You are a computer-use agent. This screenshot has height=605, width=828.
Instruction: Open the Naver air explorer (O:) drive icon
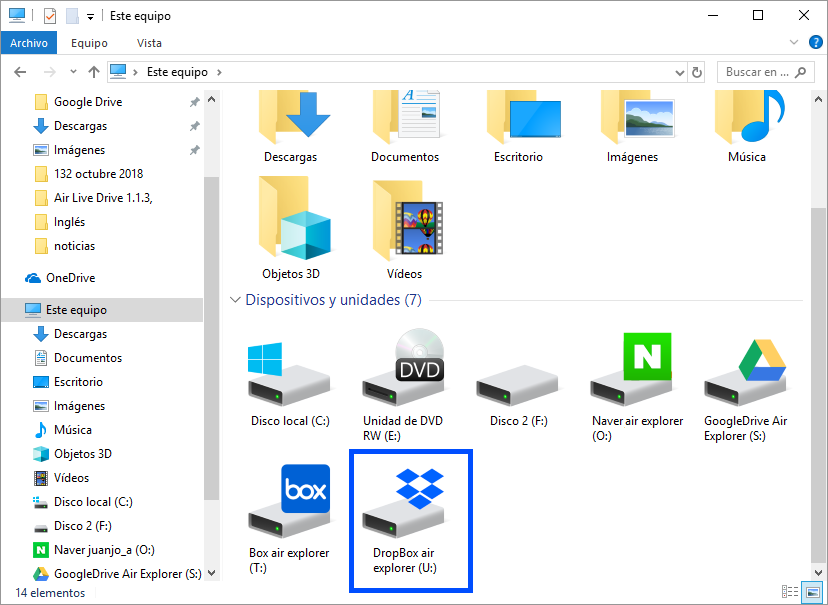click(632, 370)
